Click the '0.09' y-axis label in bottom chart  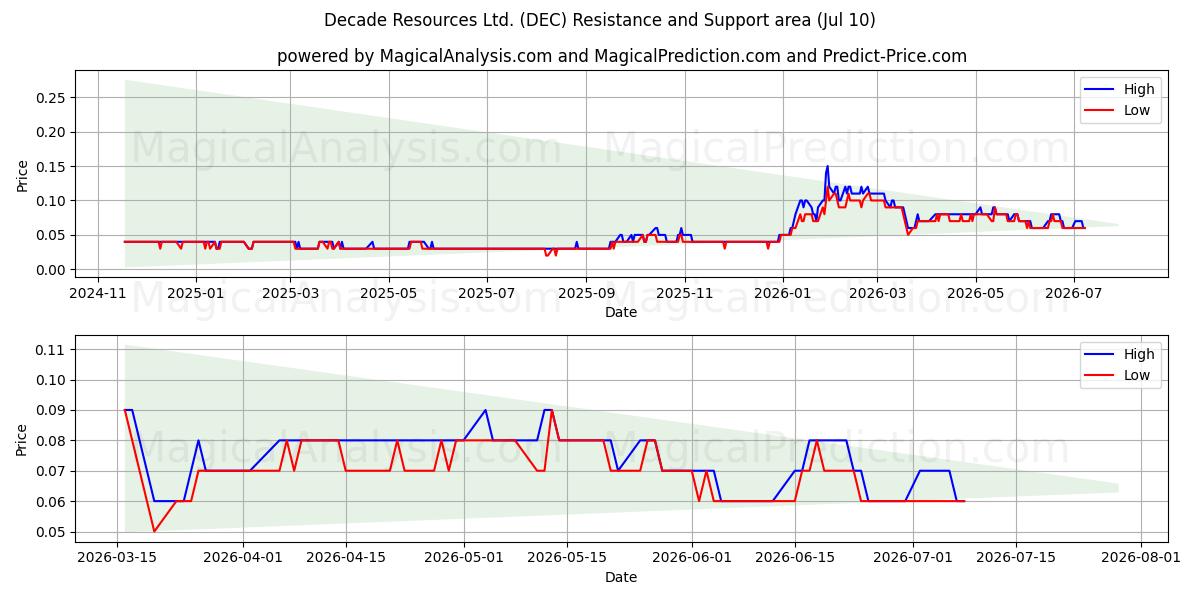coord(50,411)
